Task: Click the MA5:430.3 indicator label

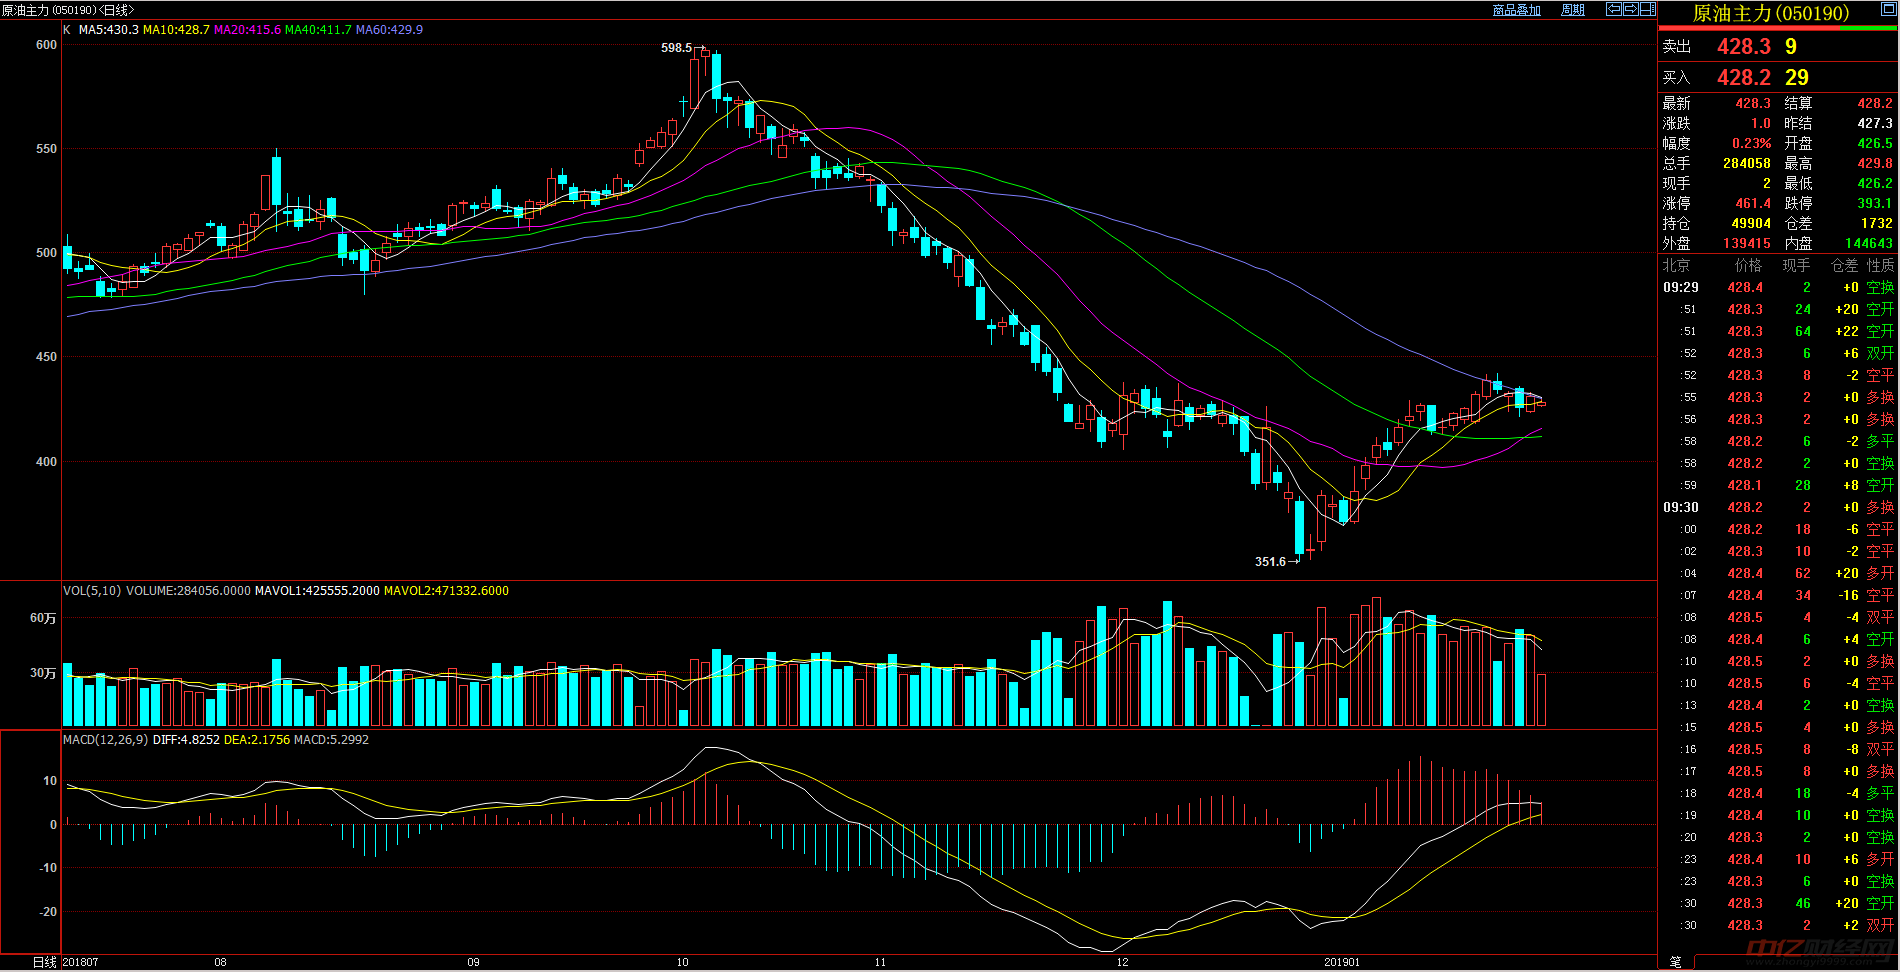Action: click(x=109, y=30)
